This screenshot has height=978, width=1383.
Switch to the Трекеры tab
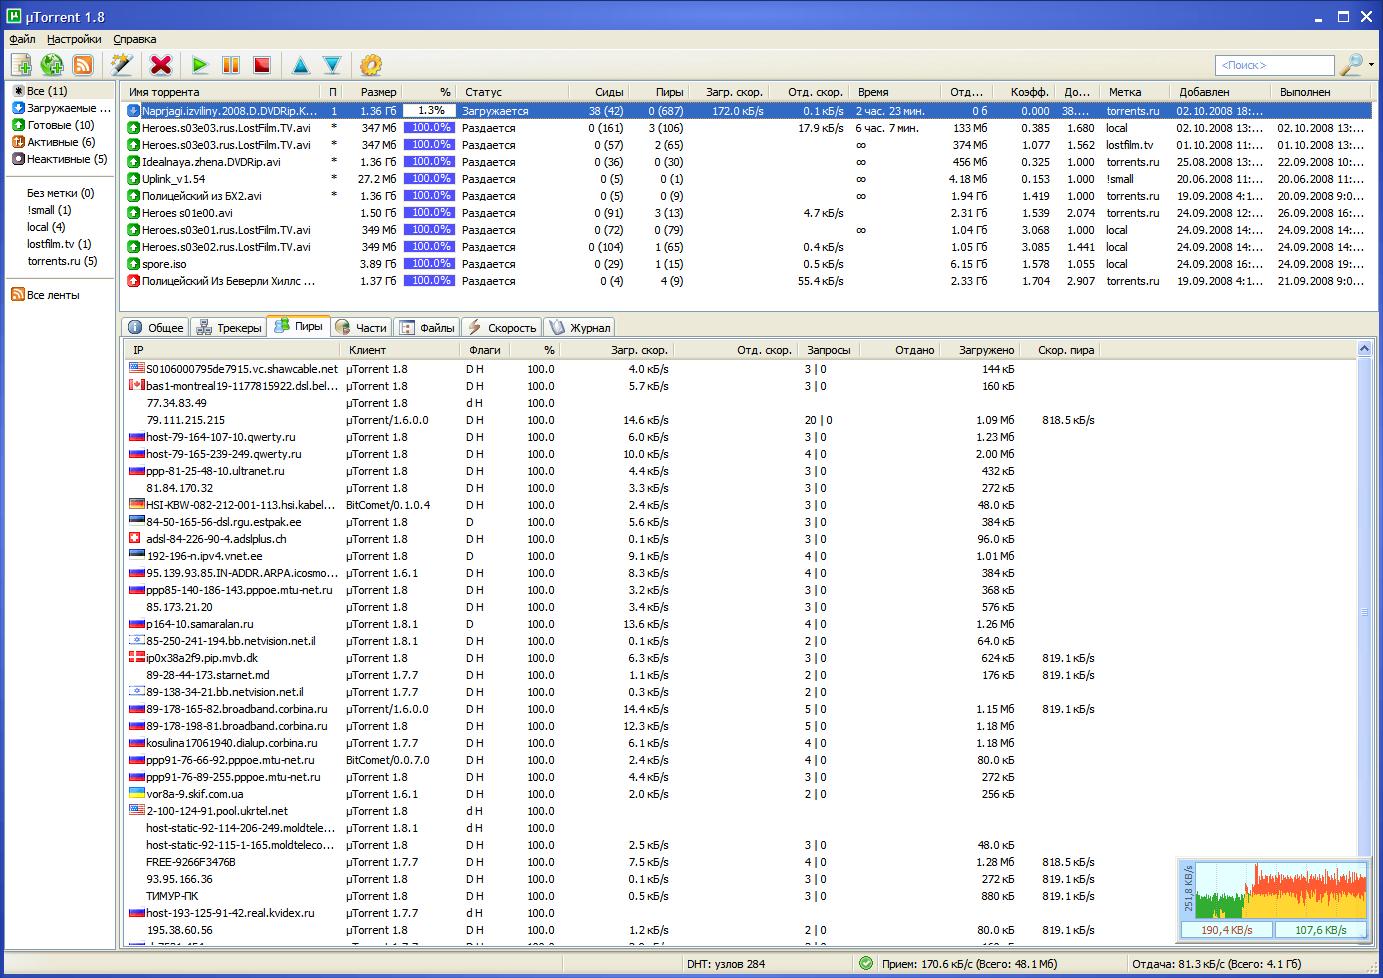pyautogui.click(x=229, y=327)
